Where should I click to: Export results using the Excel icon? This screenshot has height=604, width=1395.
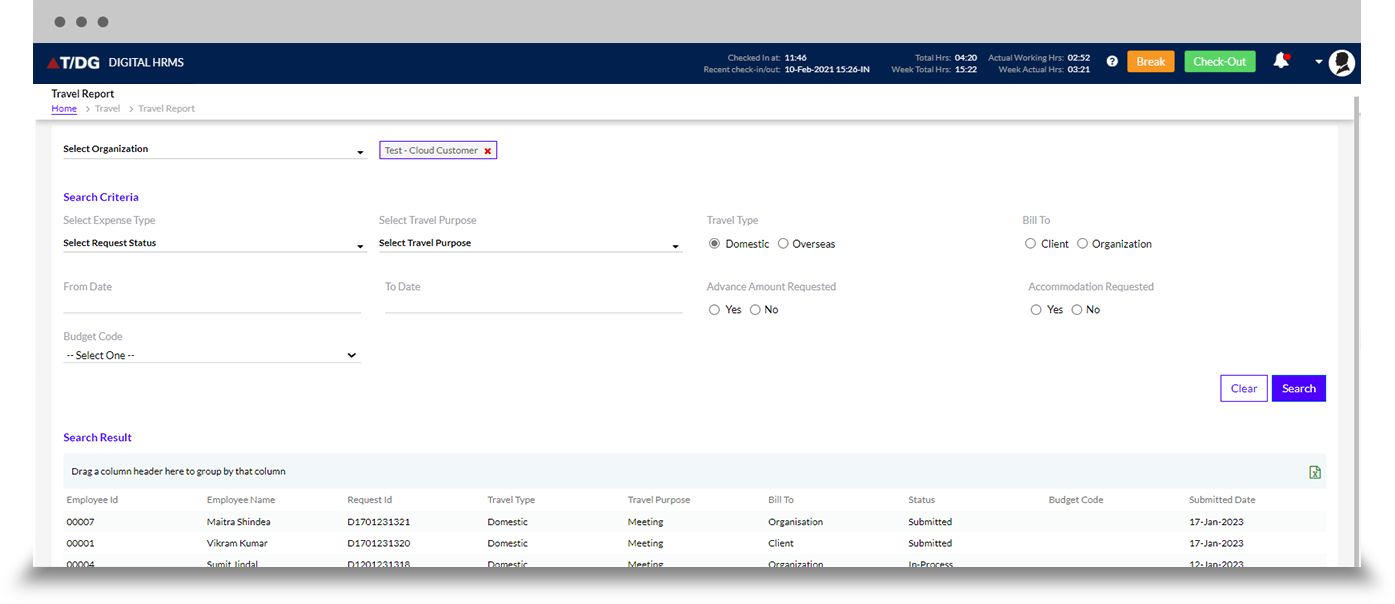coord(1315,472)
